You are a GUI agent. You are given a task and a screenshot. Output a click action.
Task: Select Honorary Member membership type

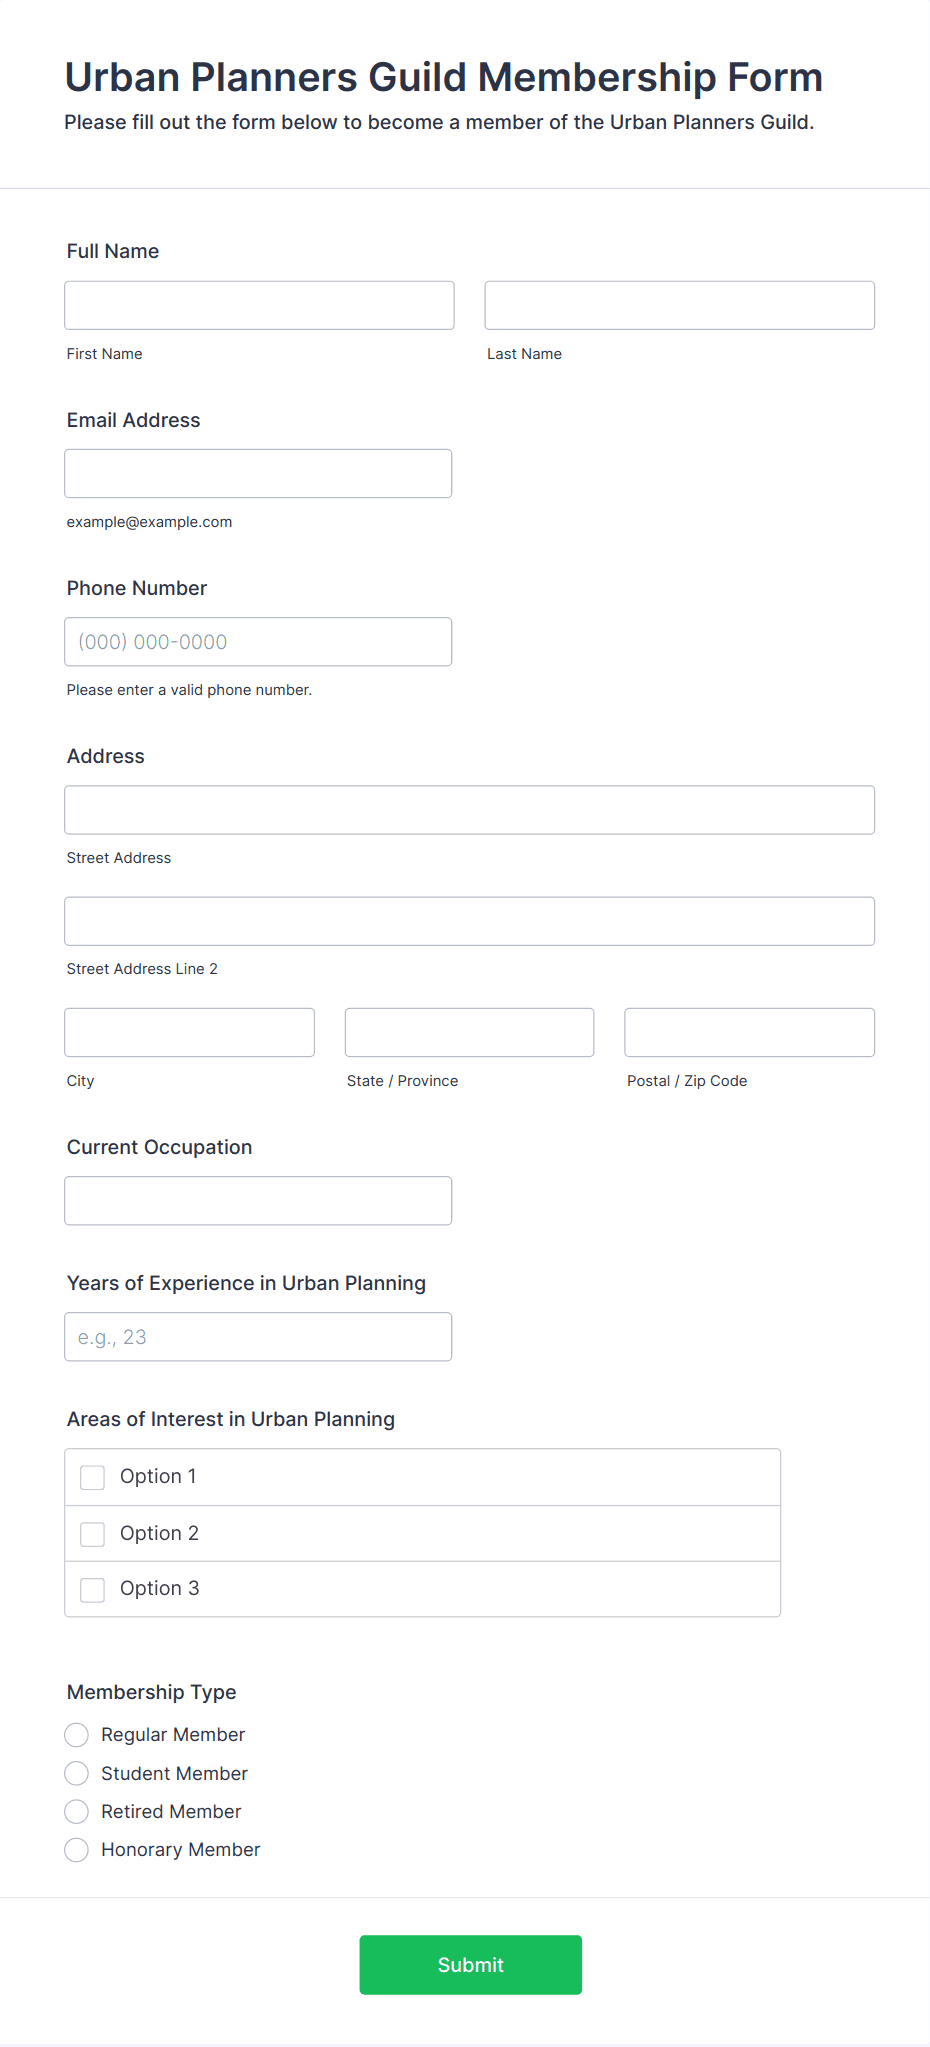pyautogui.click(x=76, y=1849)
